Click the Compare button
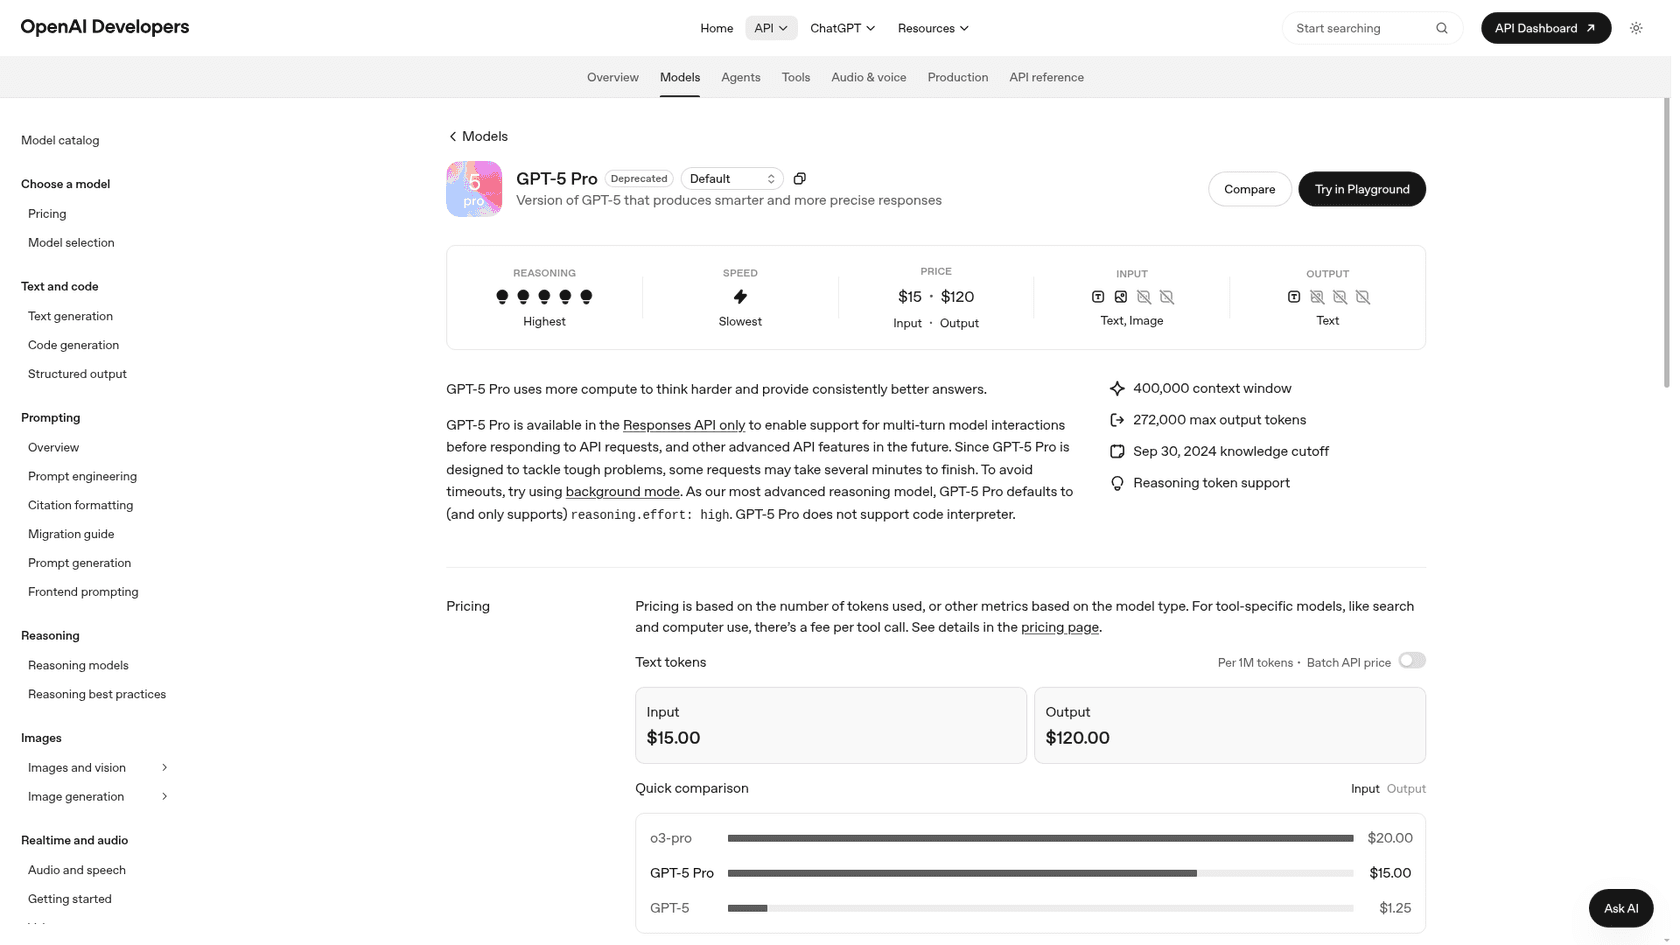Image resolution: width=1680 pixels, height=945 pixels. coord(1250,189)
